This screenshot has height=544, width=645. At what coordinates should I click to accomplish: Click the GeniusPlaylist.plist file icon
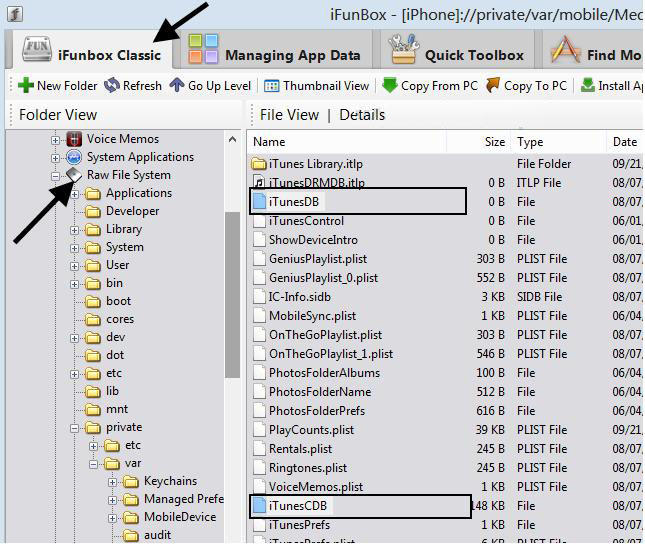(259, 259)
